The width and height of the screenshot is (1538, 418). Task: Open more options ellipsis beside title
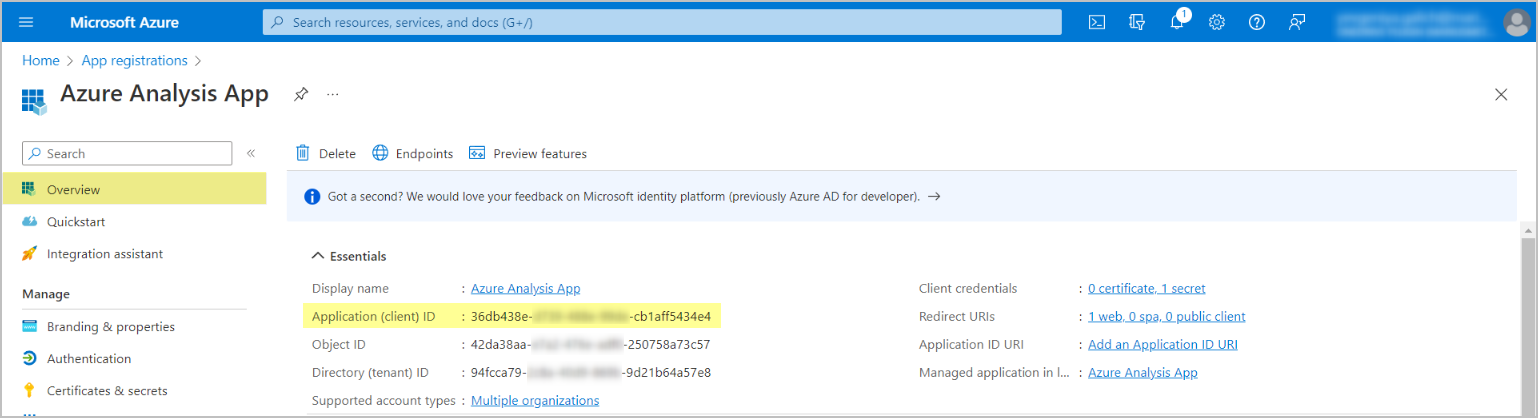(x=333, y=94)
